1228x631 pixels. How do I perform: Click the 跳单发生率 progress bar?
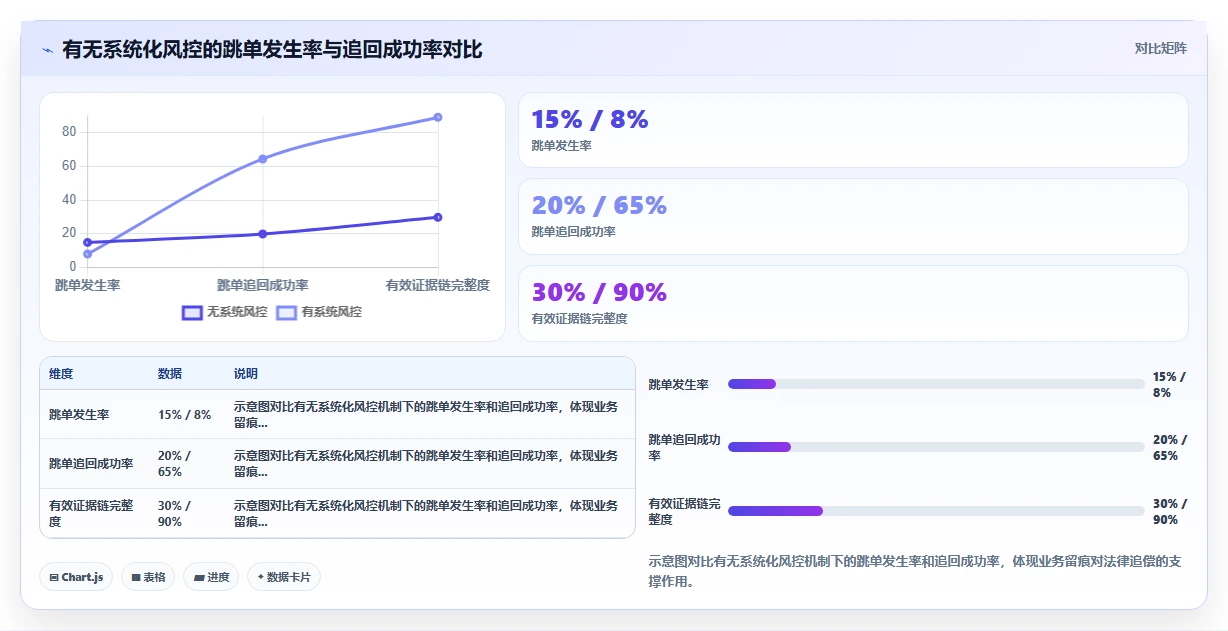click(x=936, y=384)
